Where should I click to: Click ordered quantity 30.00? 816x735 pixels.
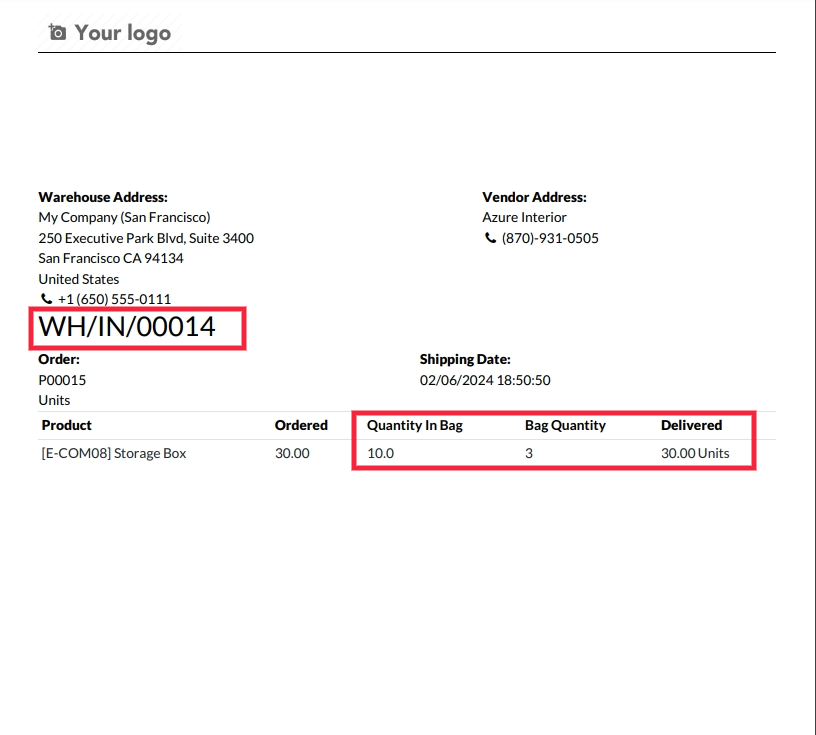tap(292, 453)
